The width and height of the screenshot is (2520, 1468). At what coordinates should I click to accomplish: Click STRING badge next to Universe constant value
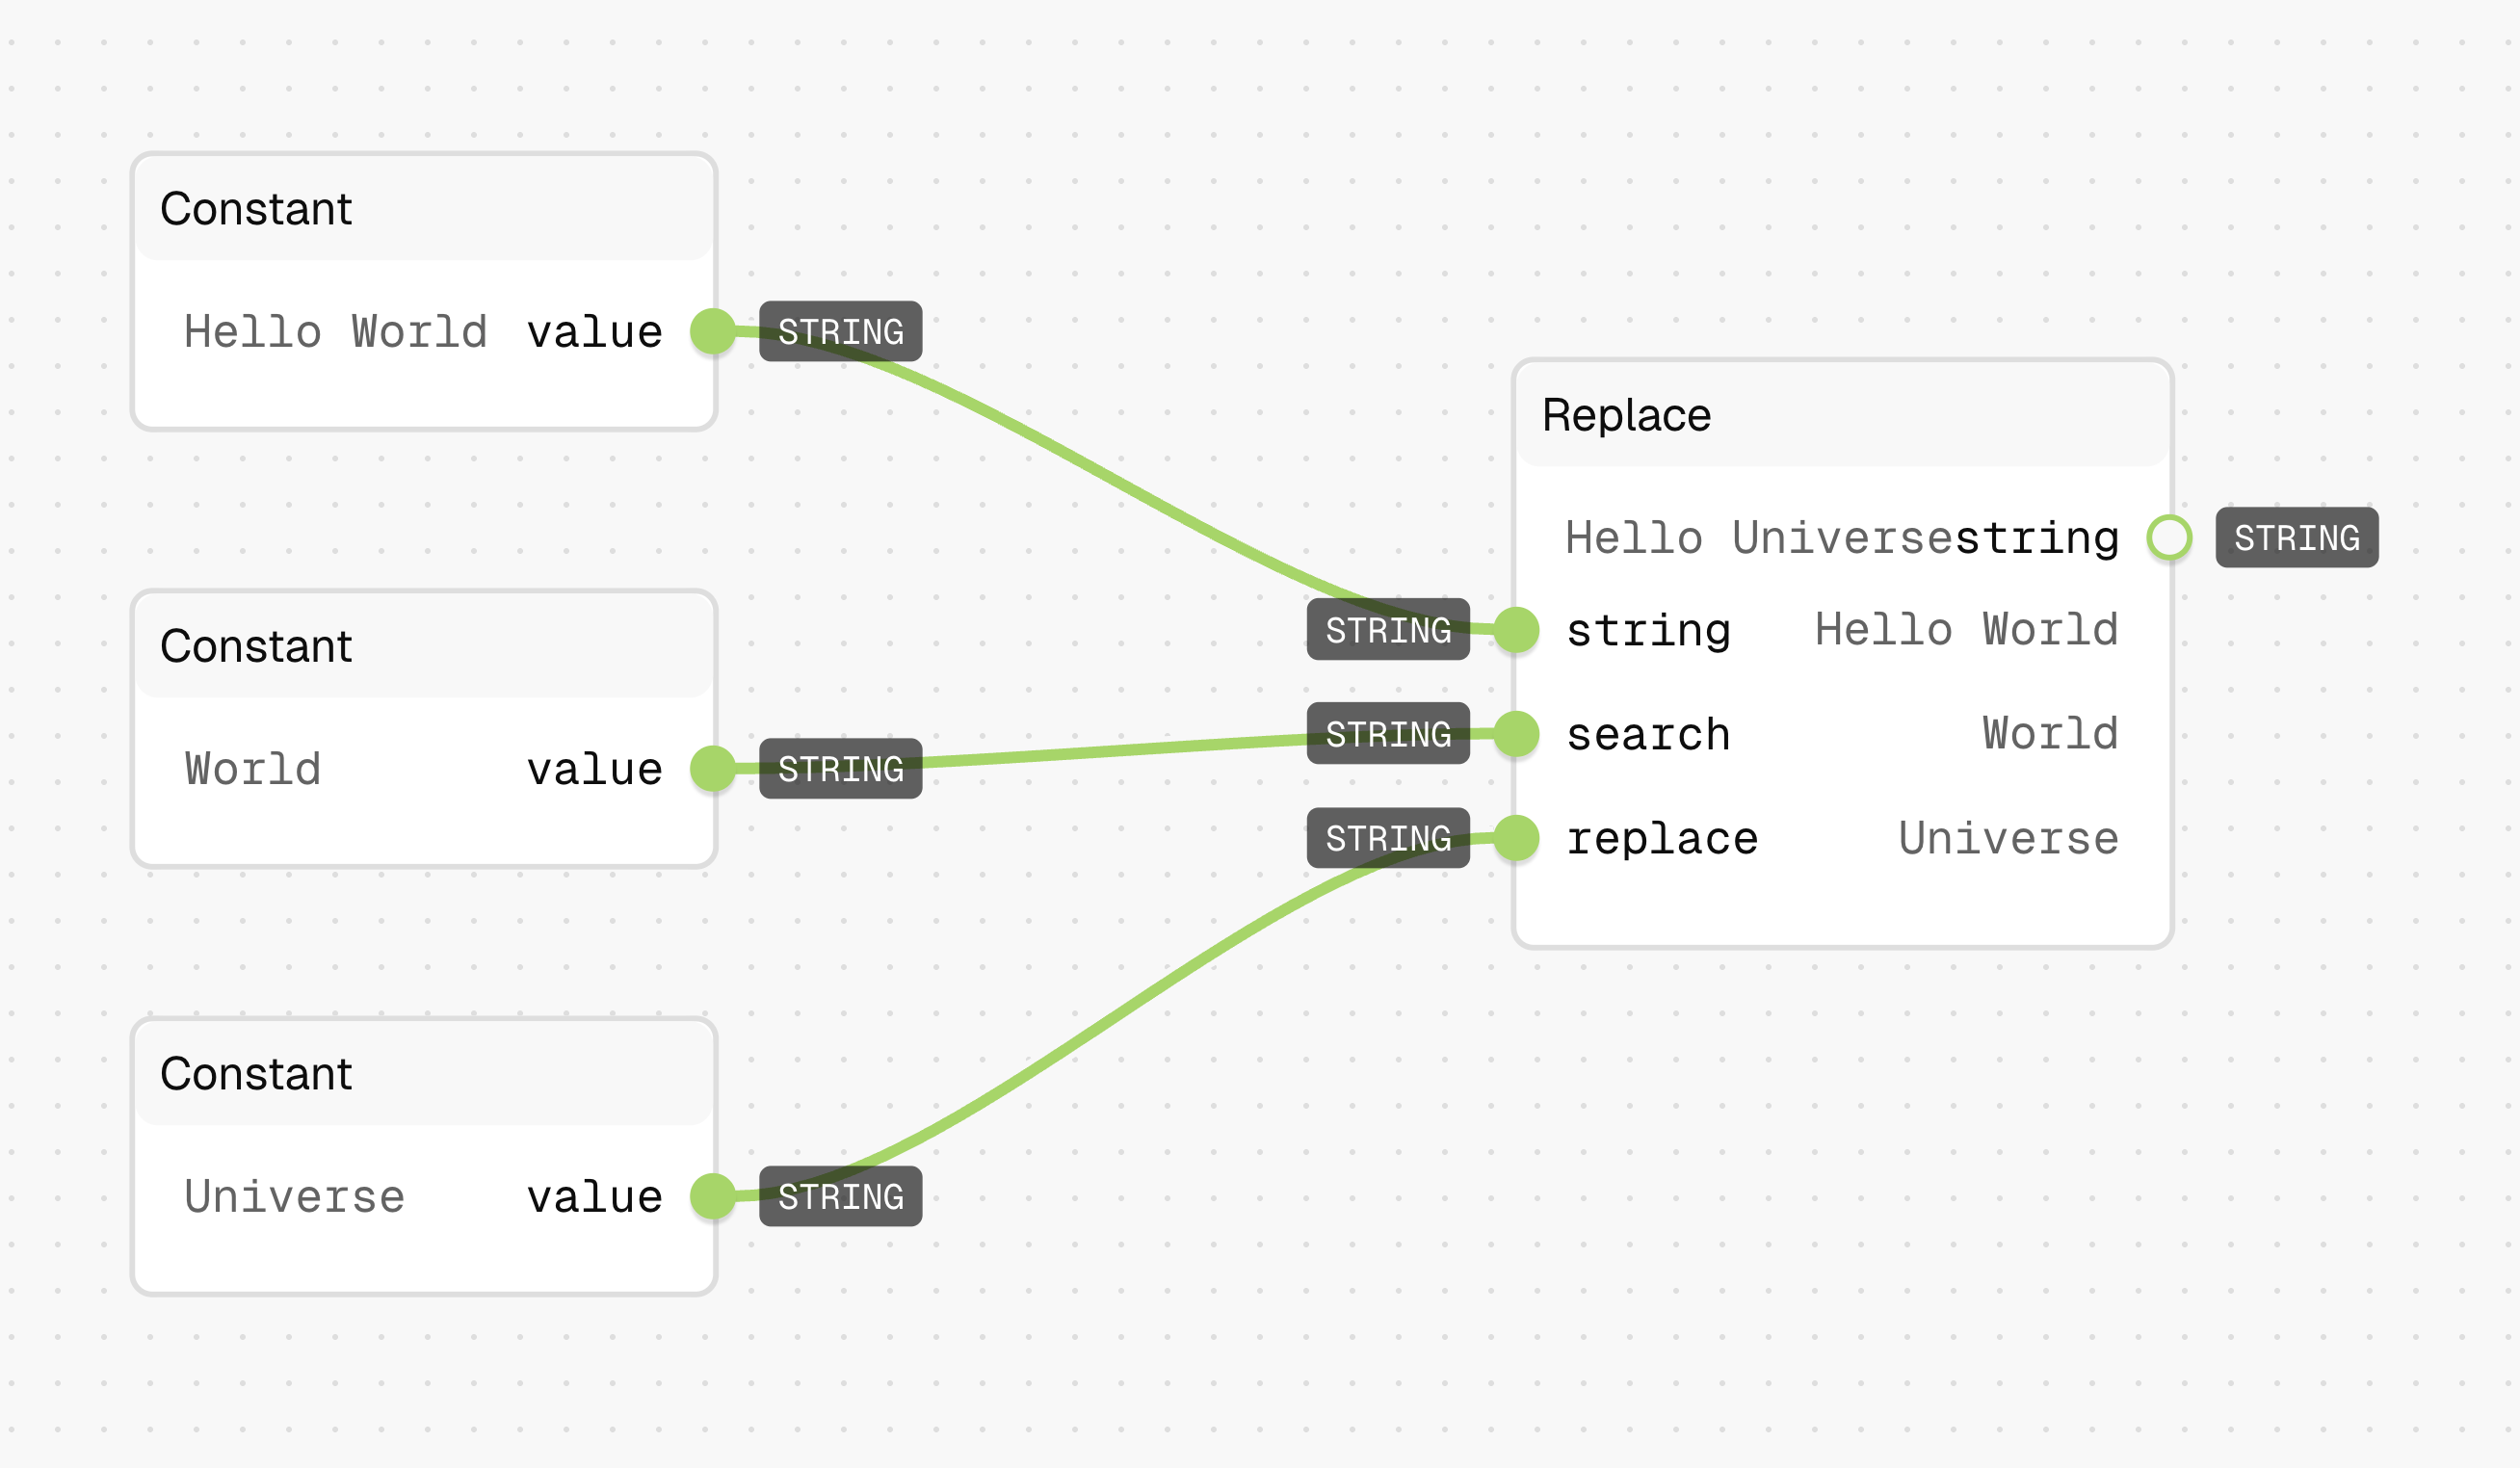pyautogui.click(x=840, y=1196)
